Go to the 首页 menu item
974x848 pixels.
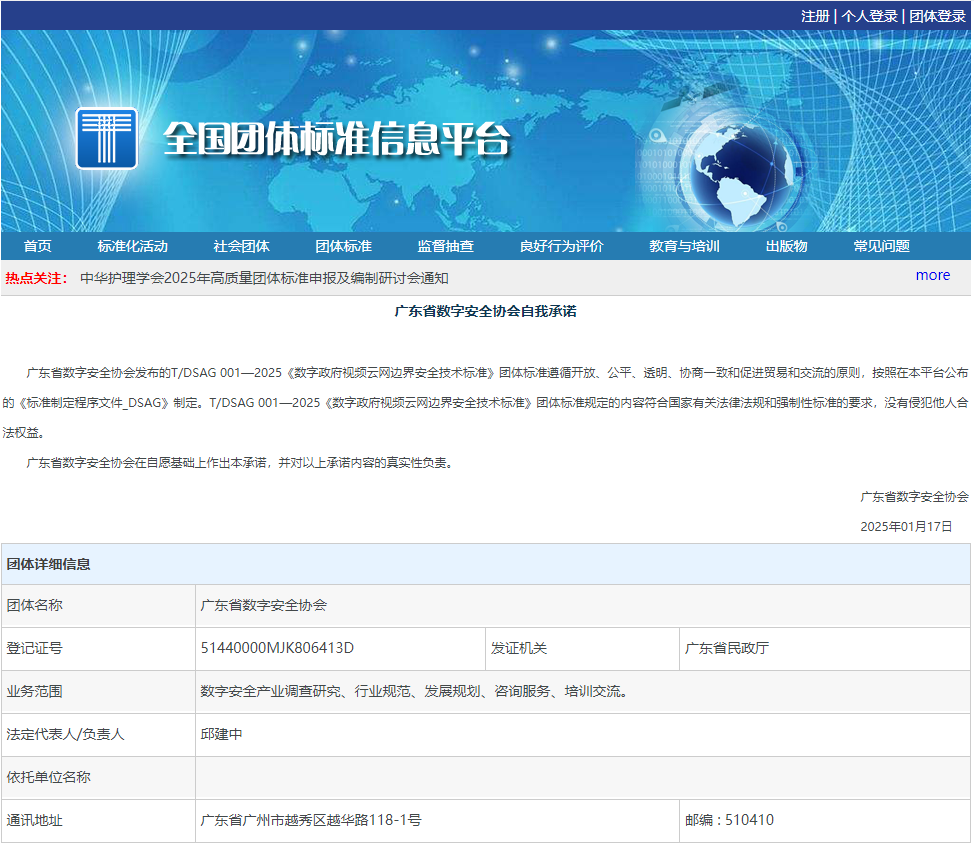click(x=38, y=246)
